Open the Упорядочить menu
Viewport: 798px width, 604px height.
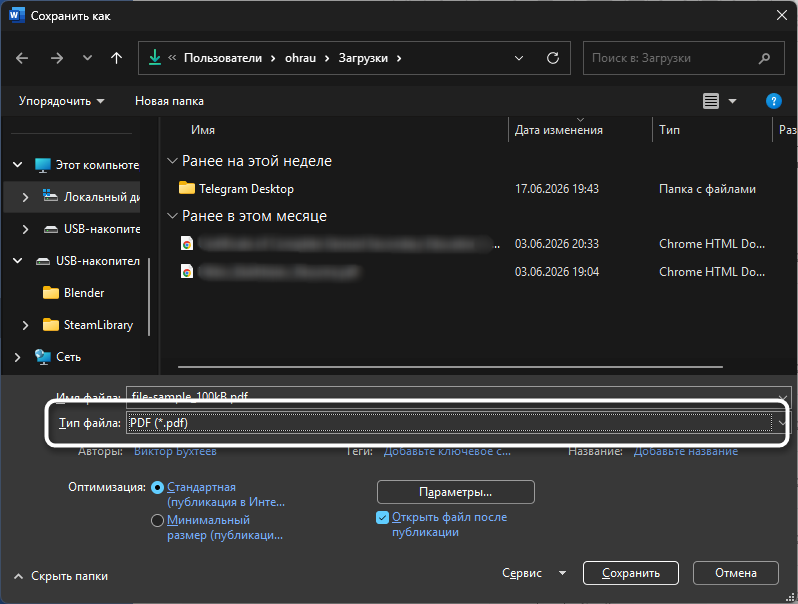(61, 101)
